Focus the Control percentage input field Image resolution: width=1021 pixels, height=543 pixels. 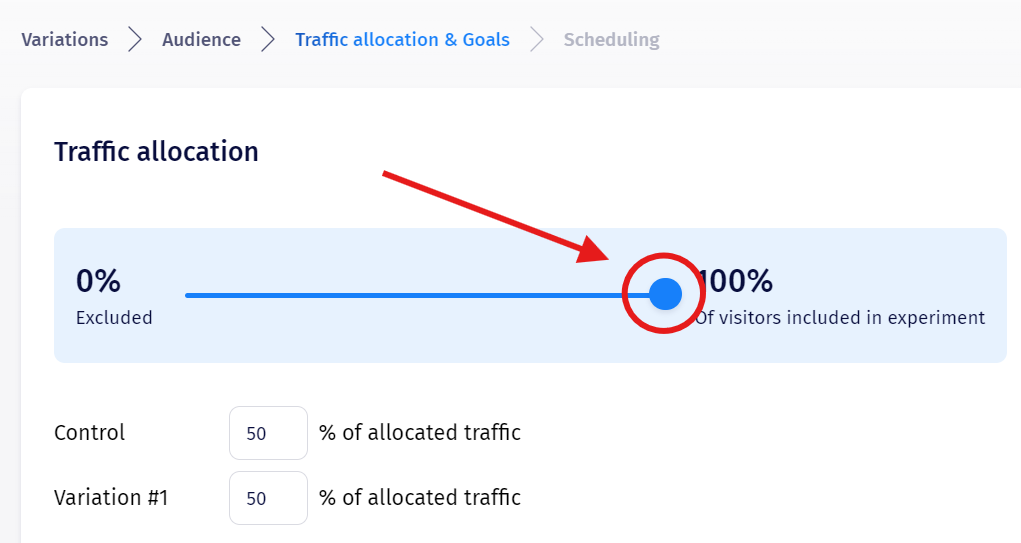(x=268, y=433)
